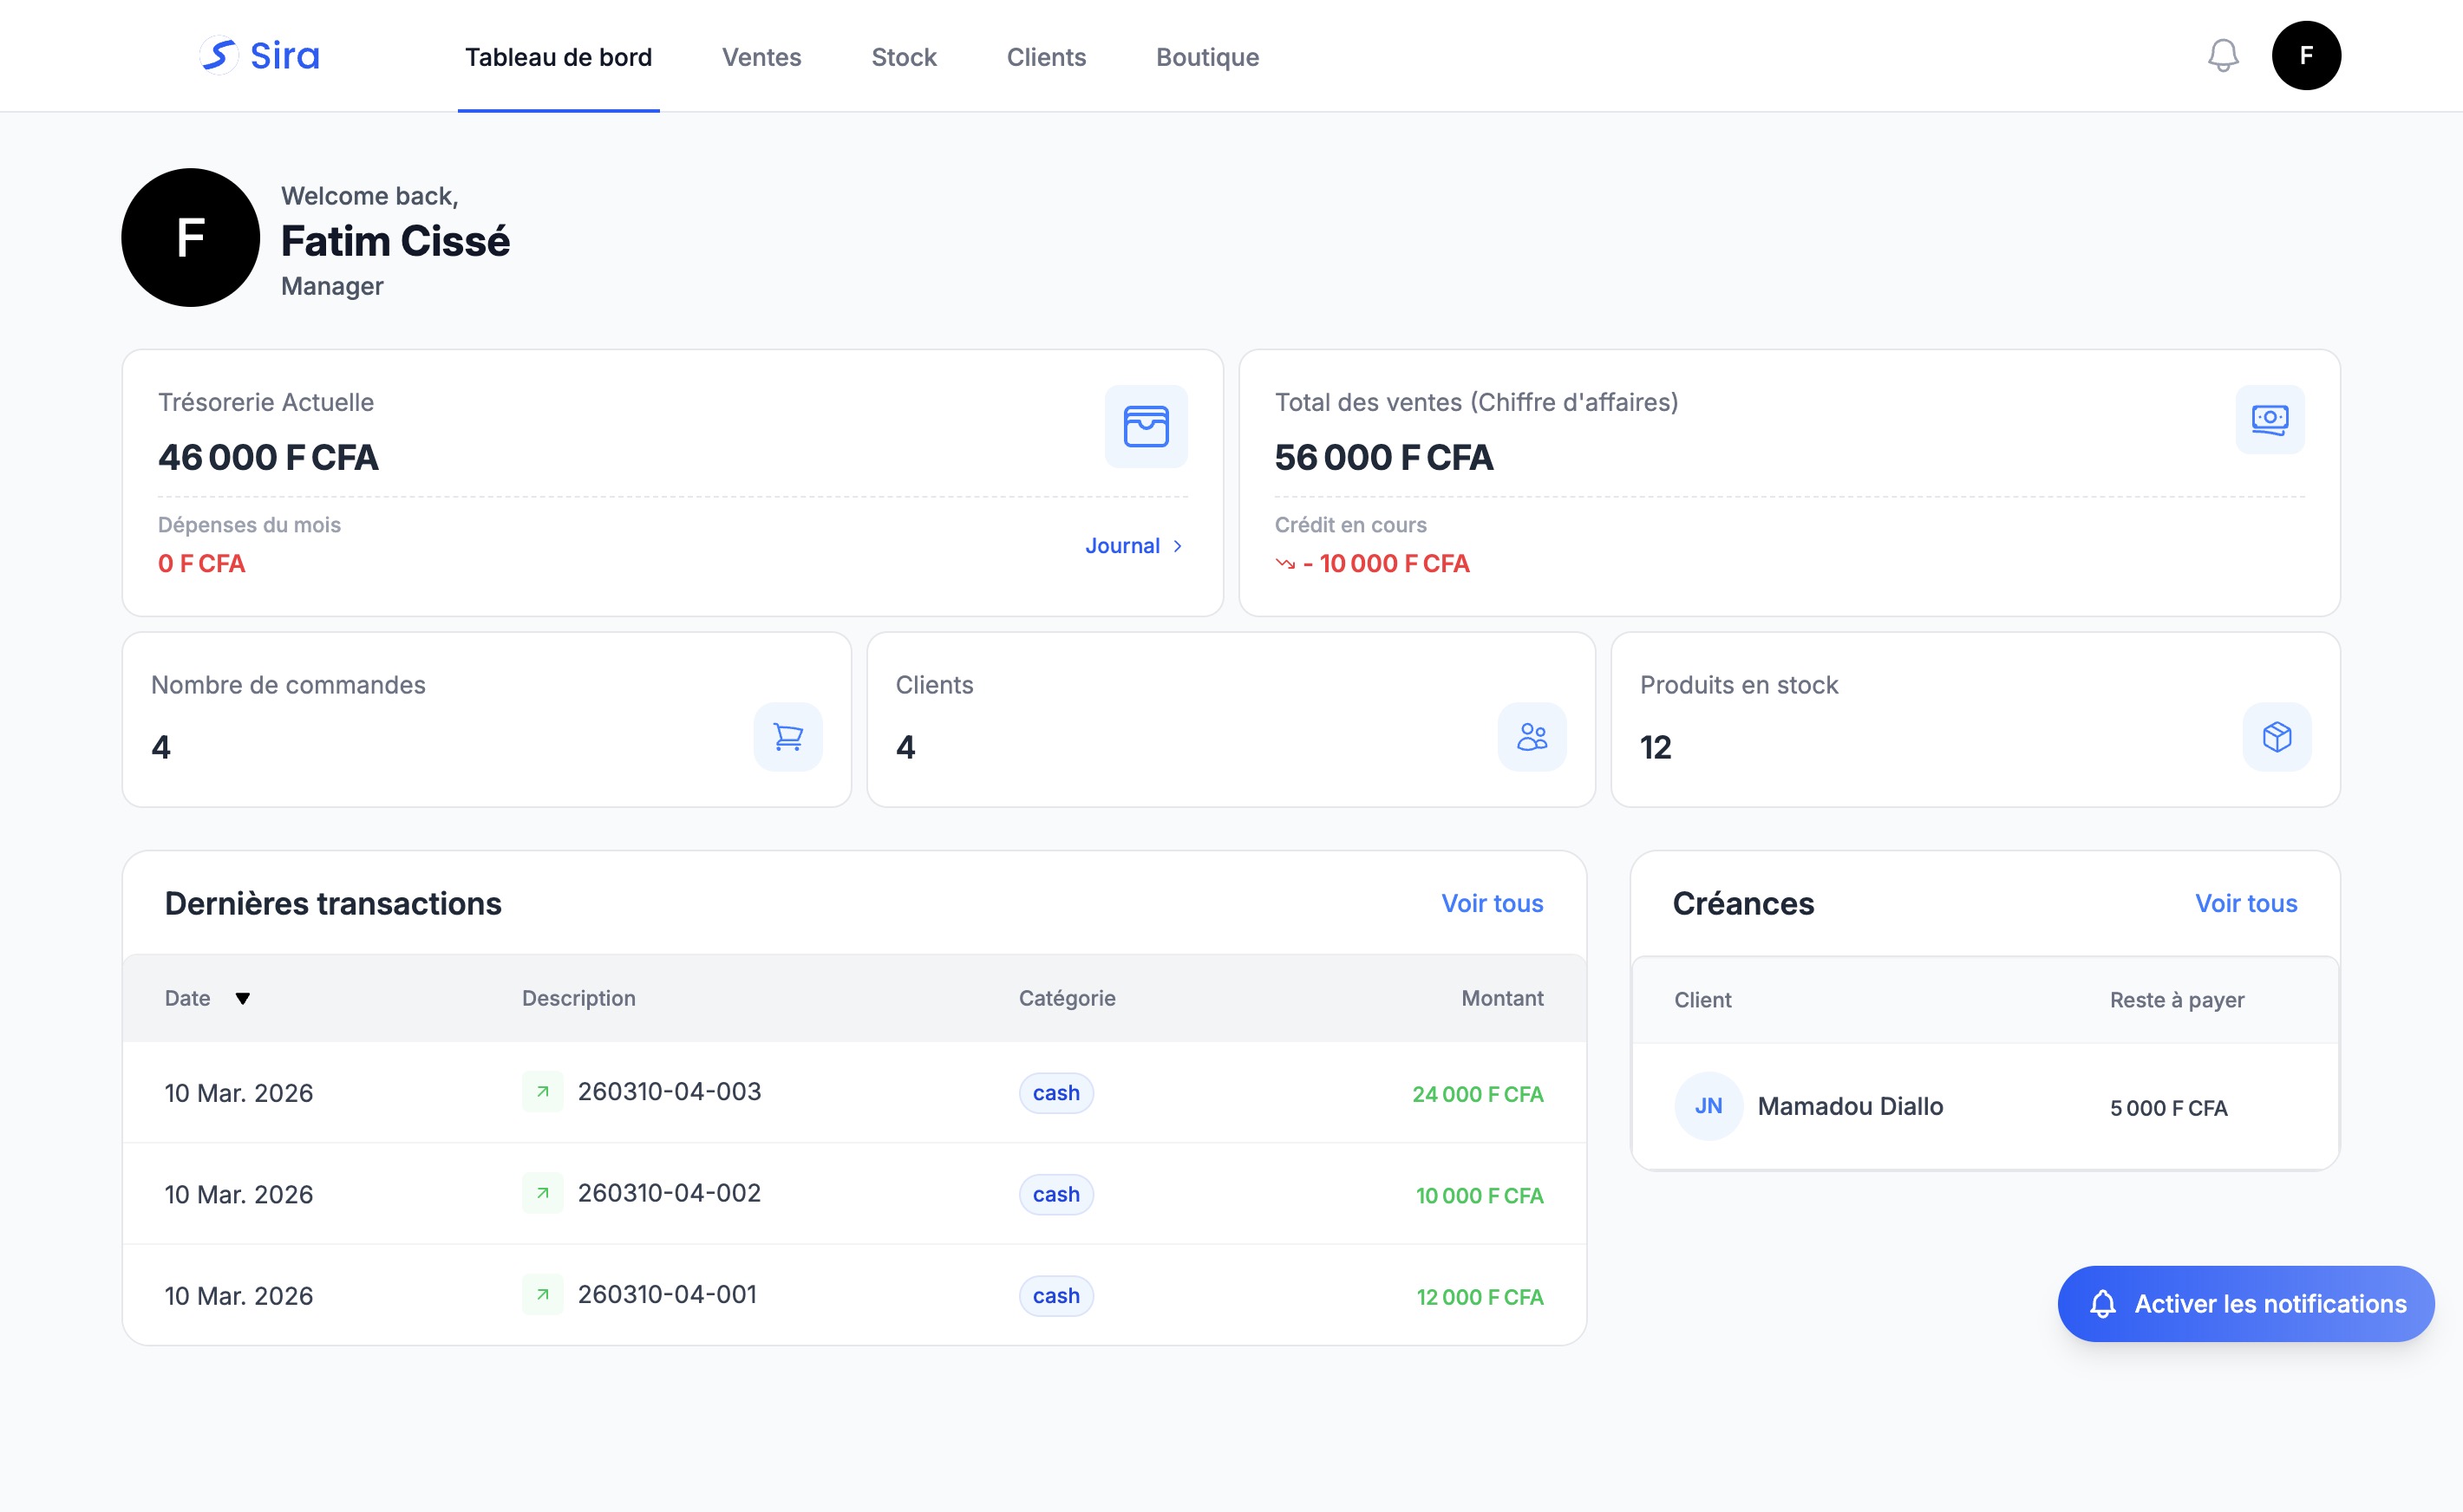Viewport: 2463px width, 1512px height.
Task: Click the cash tag on transaction 260310-04-002
Action: coord(1056,1195)
